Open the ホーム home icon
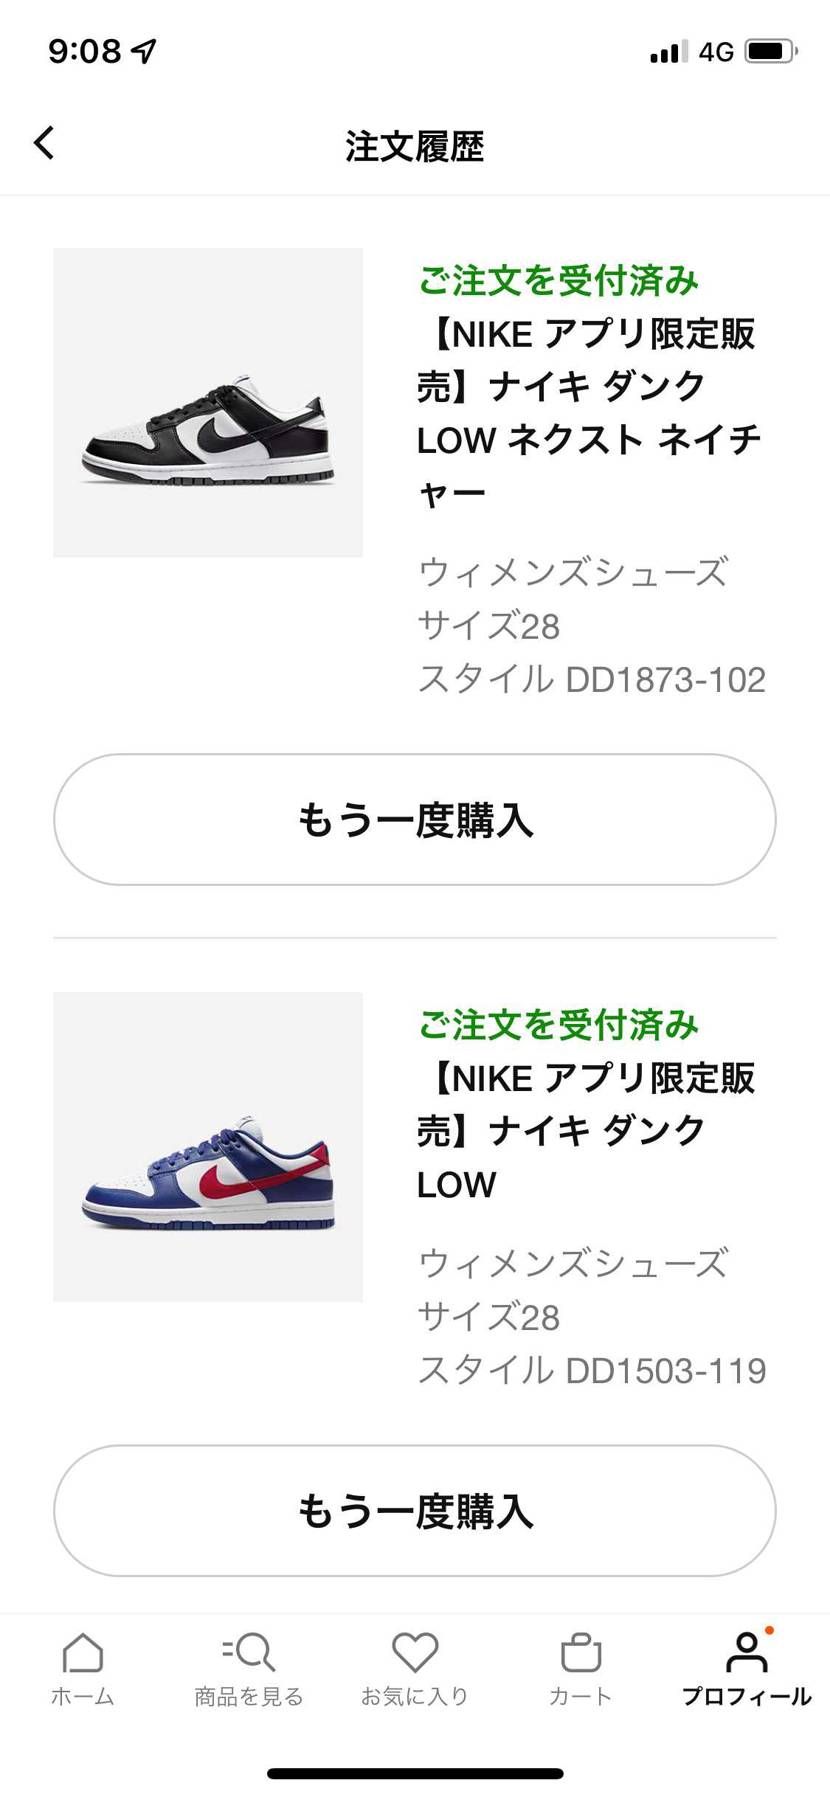830x1797 pixels. pos(83,1652)
